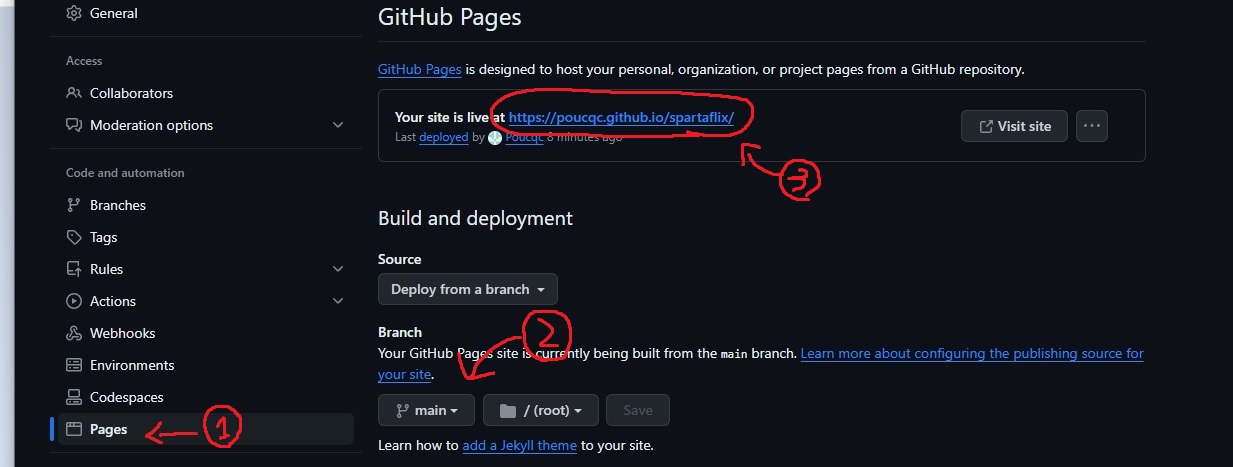
Task: Click the Codespaces icon
Action: [x=73, y=397]
